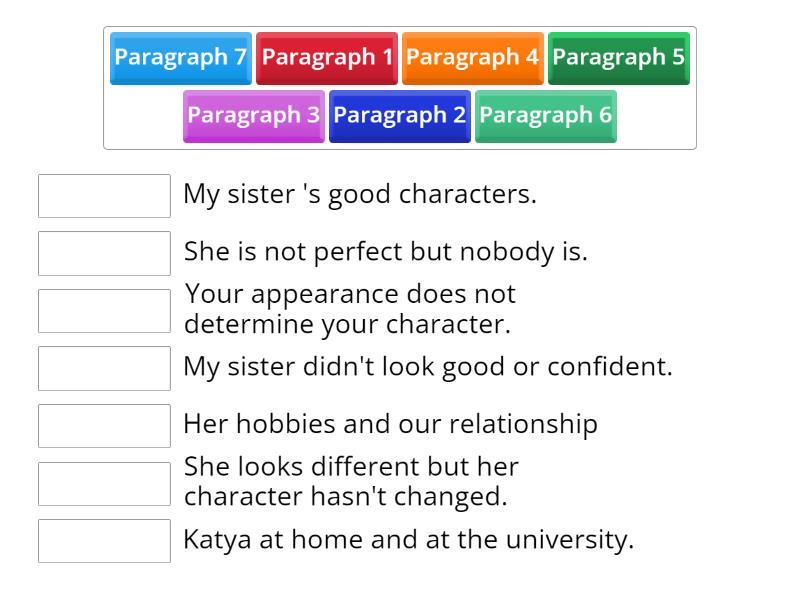Image resolution: width=800 pixels, height=600 pixels.
Task: Click the answer box beside 'My sister 's good characters.'
Action: click(x=104, y=196)
